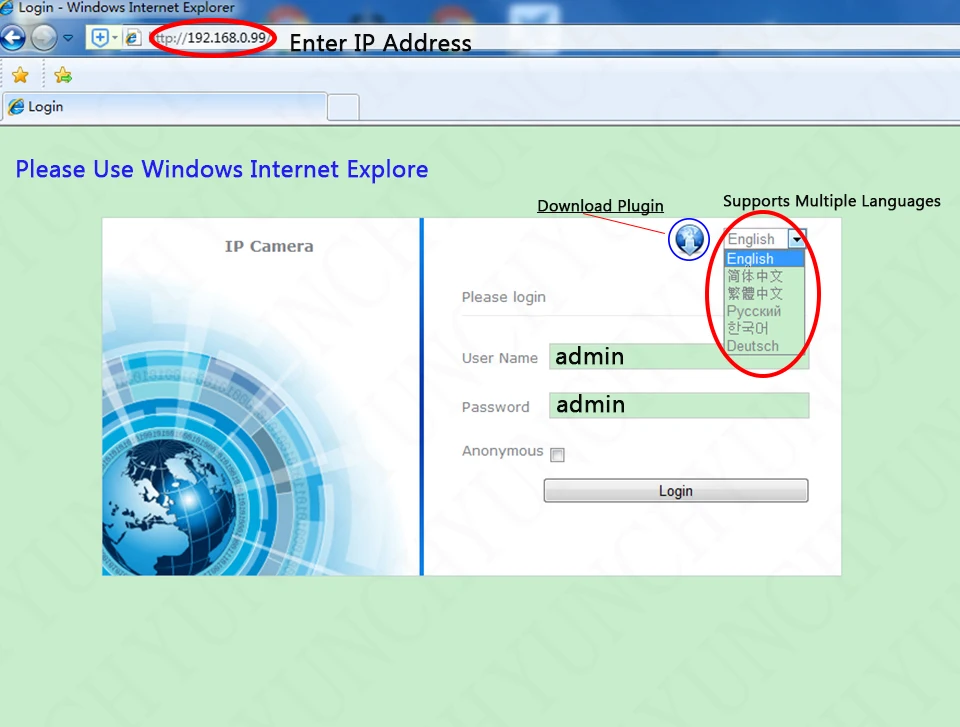Click the Internet Explorer page icon in address bar
960x727 pixels.
pyautogui.click(x=132, y=38)
